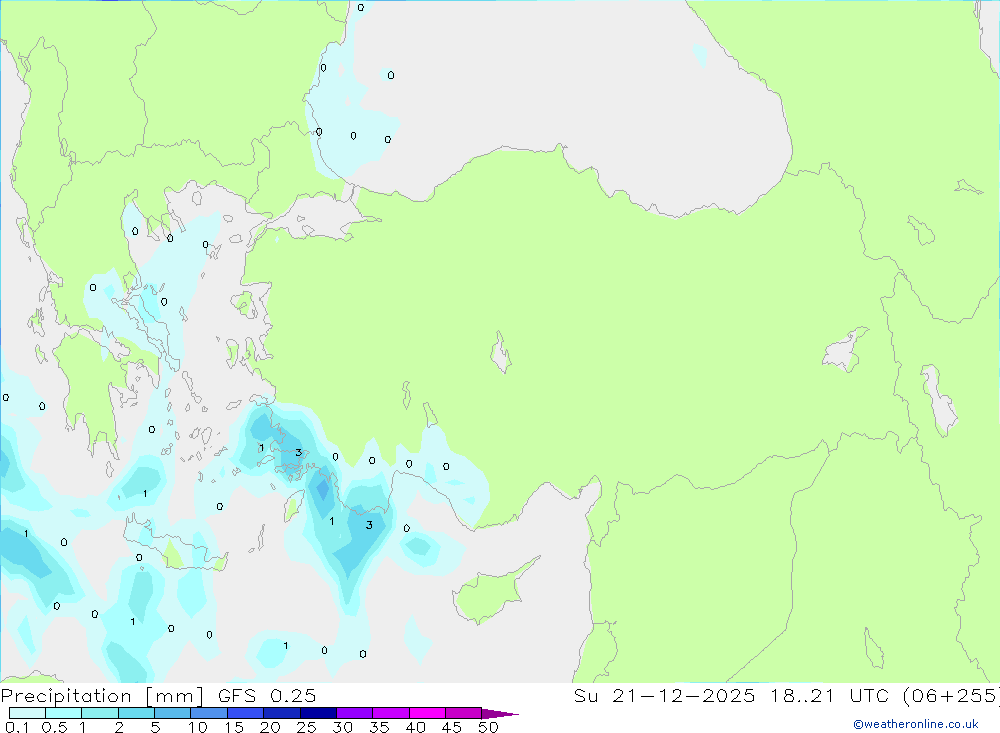Click the '40' legend scale value
Viewport: 1000px width, 733px height.
coord(416,727)
